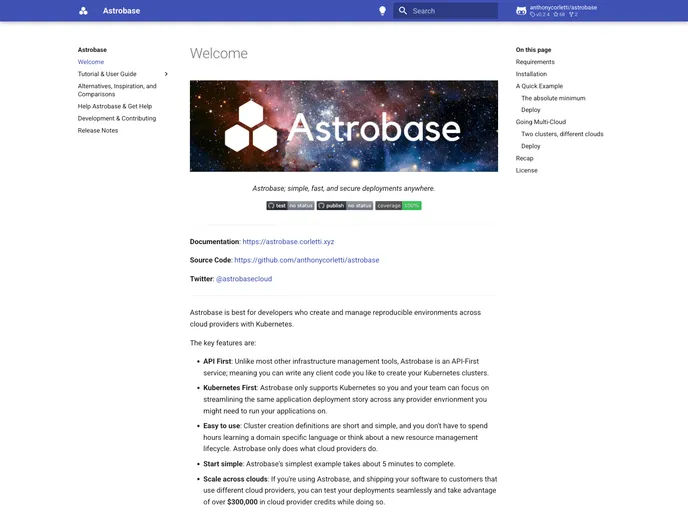Jump to Requirements section
The width and height of the screenshot is (688, 512).
[535, 62]
